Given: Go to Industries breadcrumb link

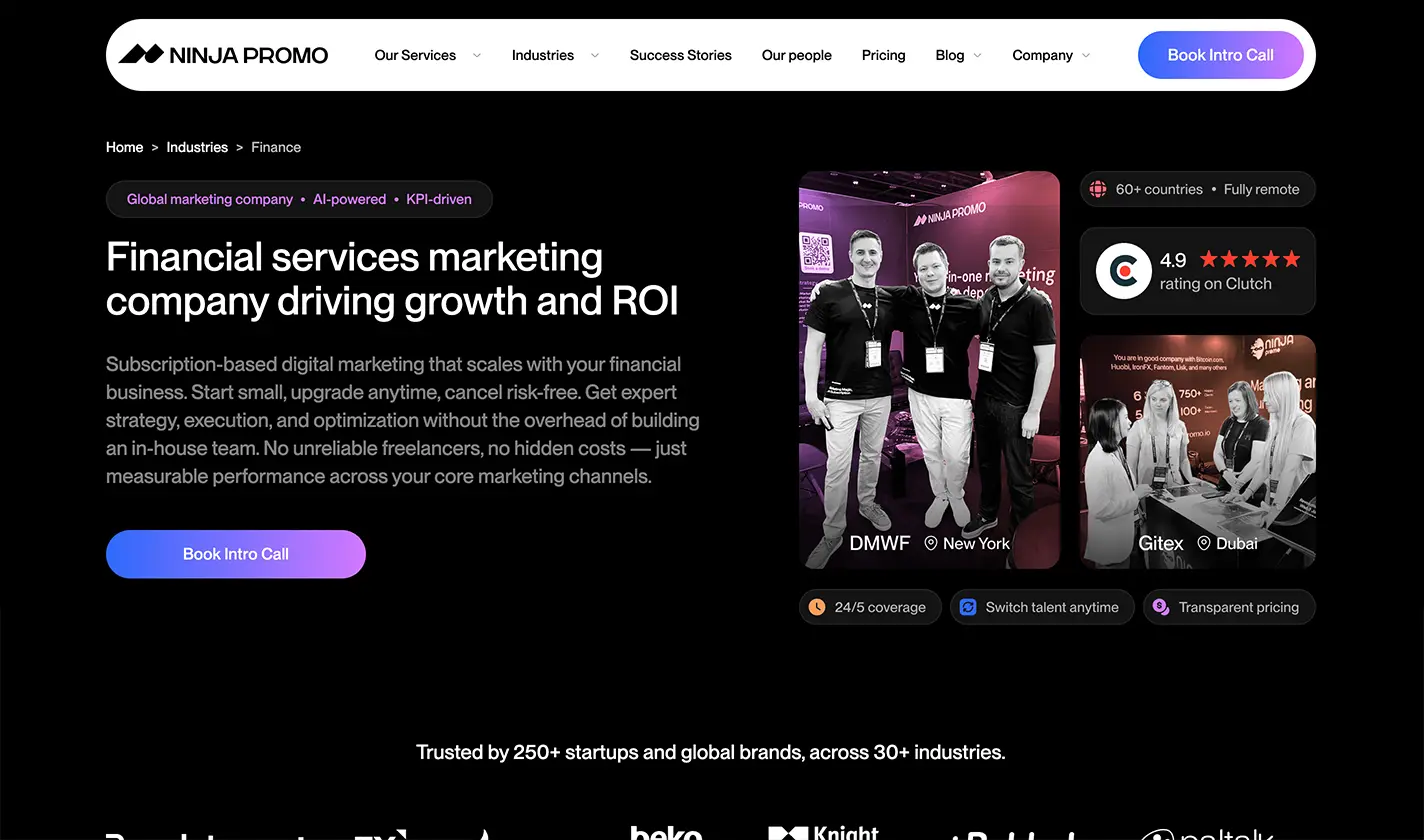Looking at the screenshot, I should (197, 147).
